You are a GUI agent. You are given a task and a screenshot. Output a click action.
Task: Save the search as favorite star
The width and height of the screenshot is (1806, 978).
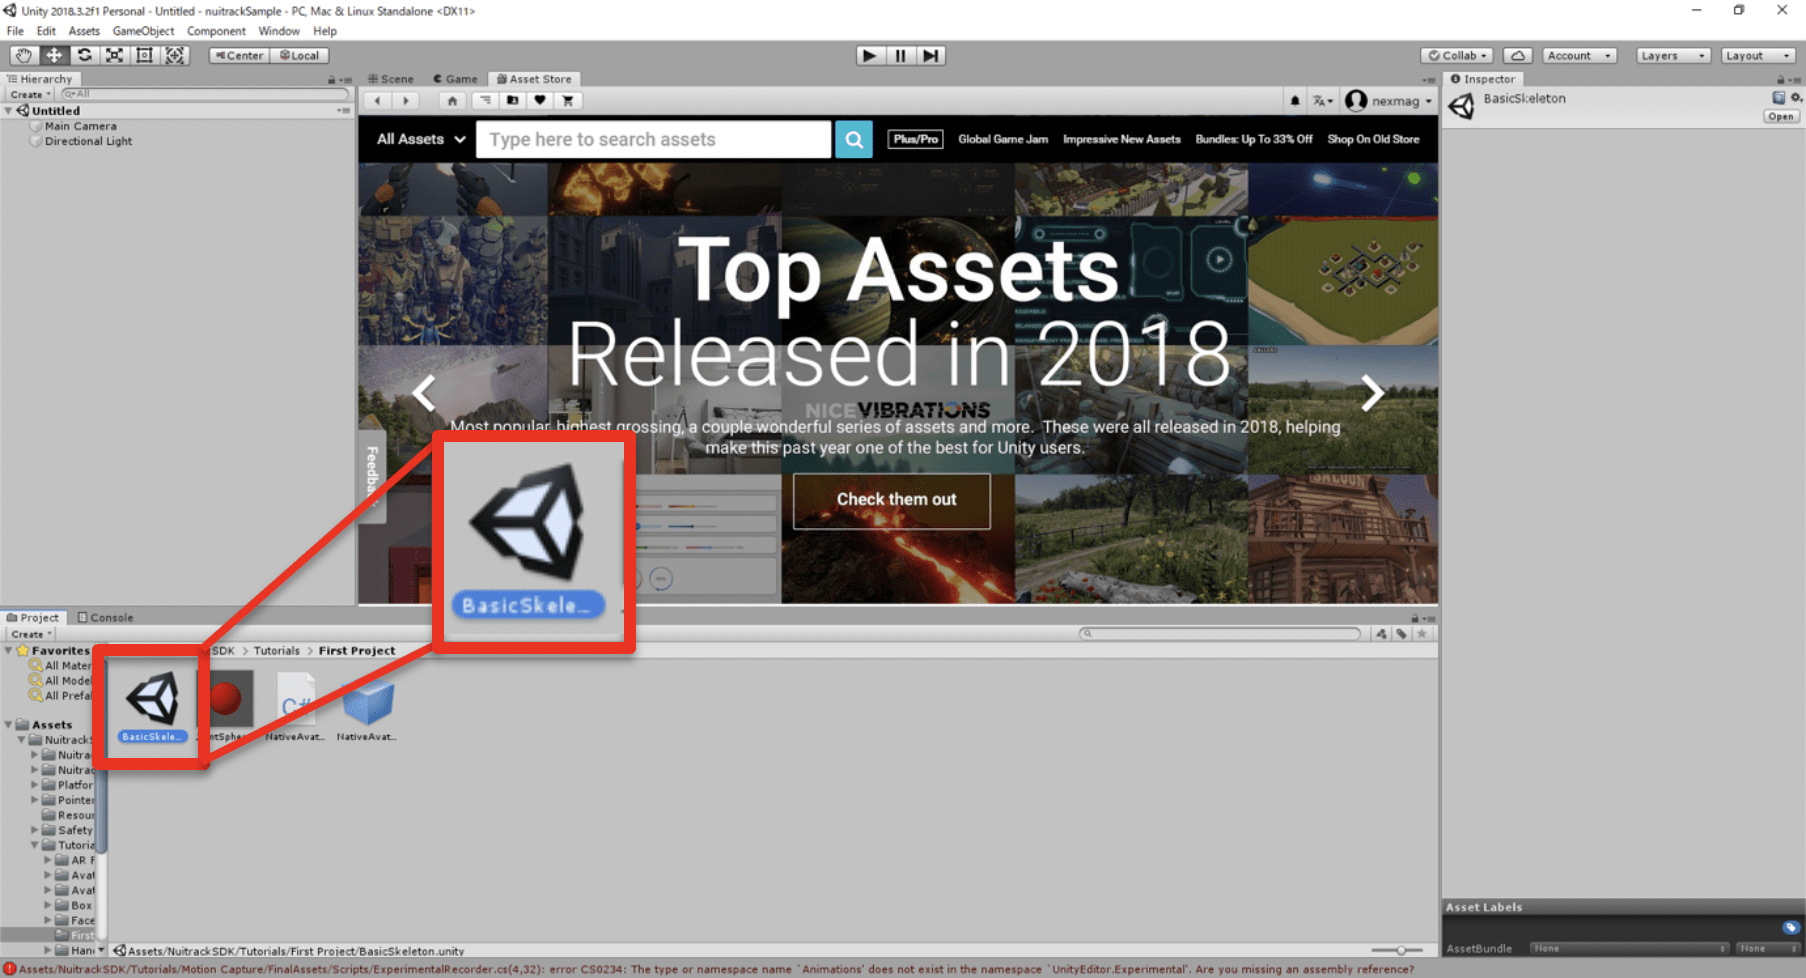coord(1422,634)
